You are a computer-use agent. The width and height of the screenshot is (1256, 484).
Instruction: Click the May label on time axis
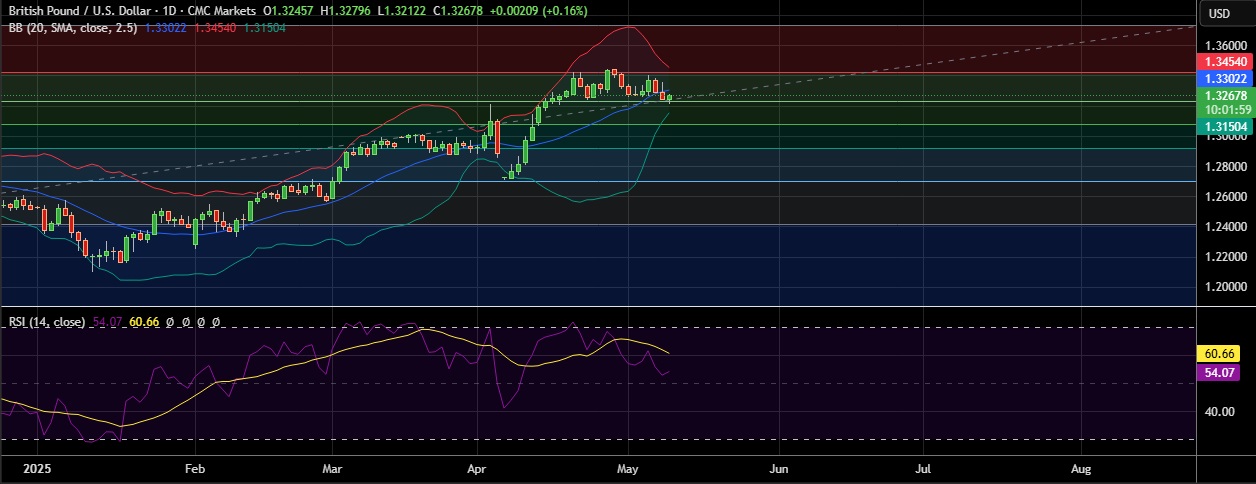628,467
